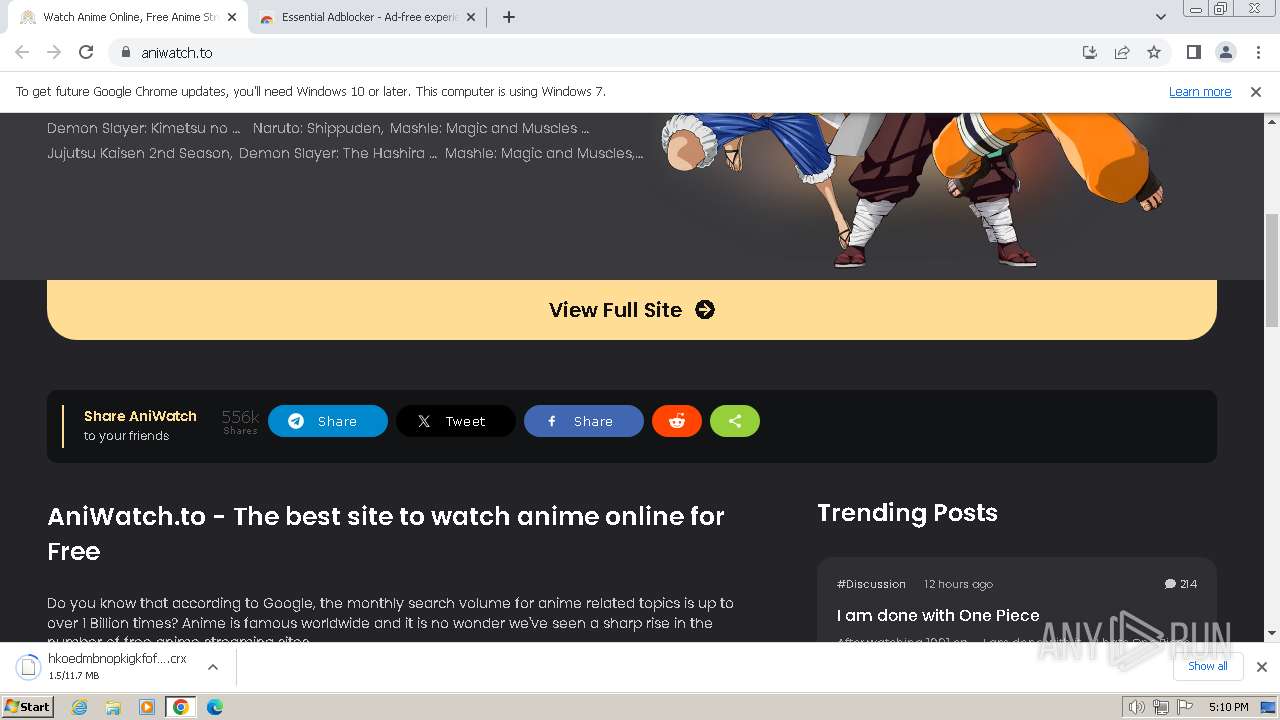Click Show all downloads button

click(1207, 666)
